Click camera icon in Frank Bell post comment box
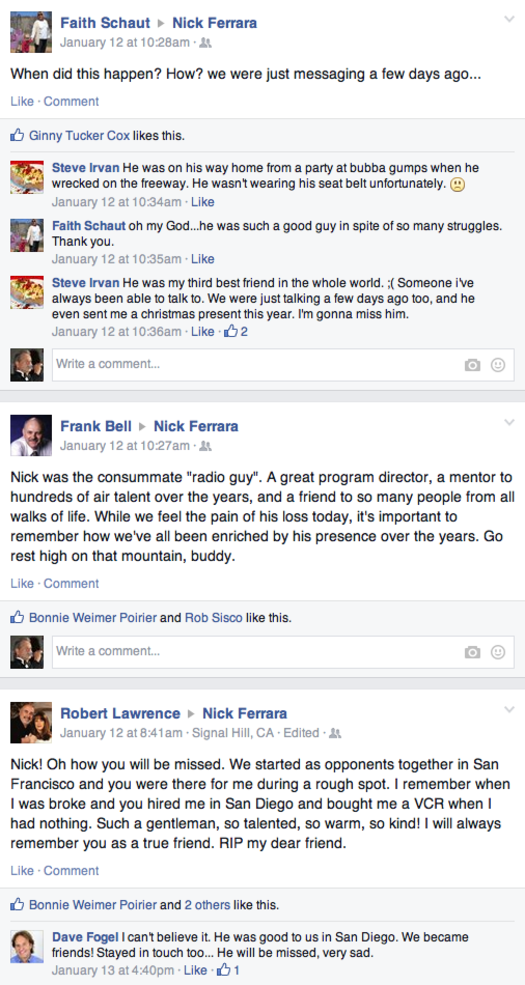Screen dimensions: 525x985 pyautogui.click(x=472, y=652)
